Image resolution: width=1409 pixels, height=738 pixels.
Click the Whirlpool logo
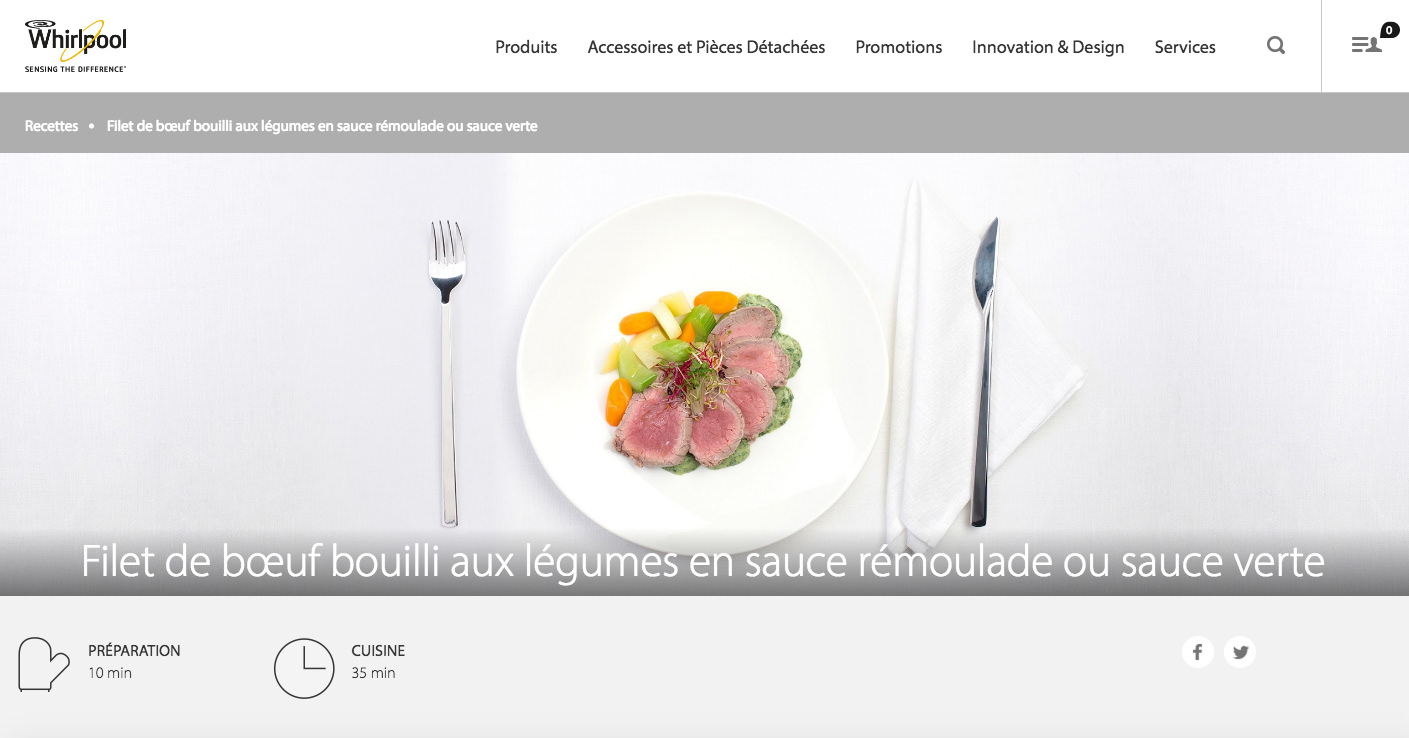point(76,45)
